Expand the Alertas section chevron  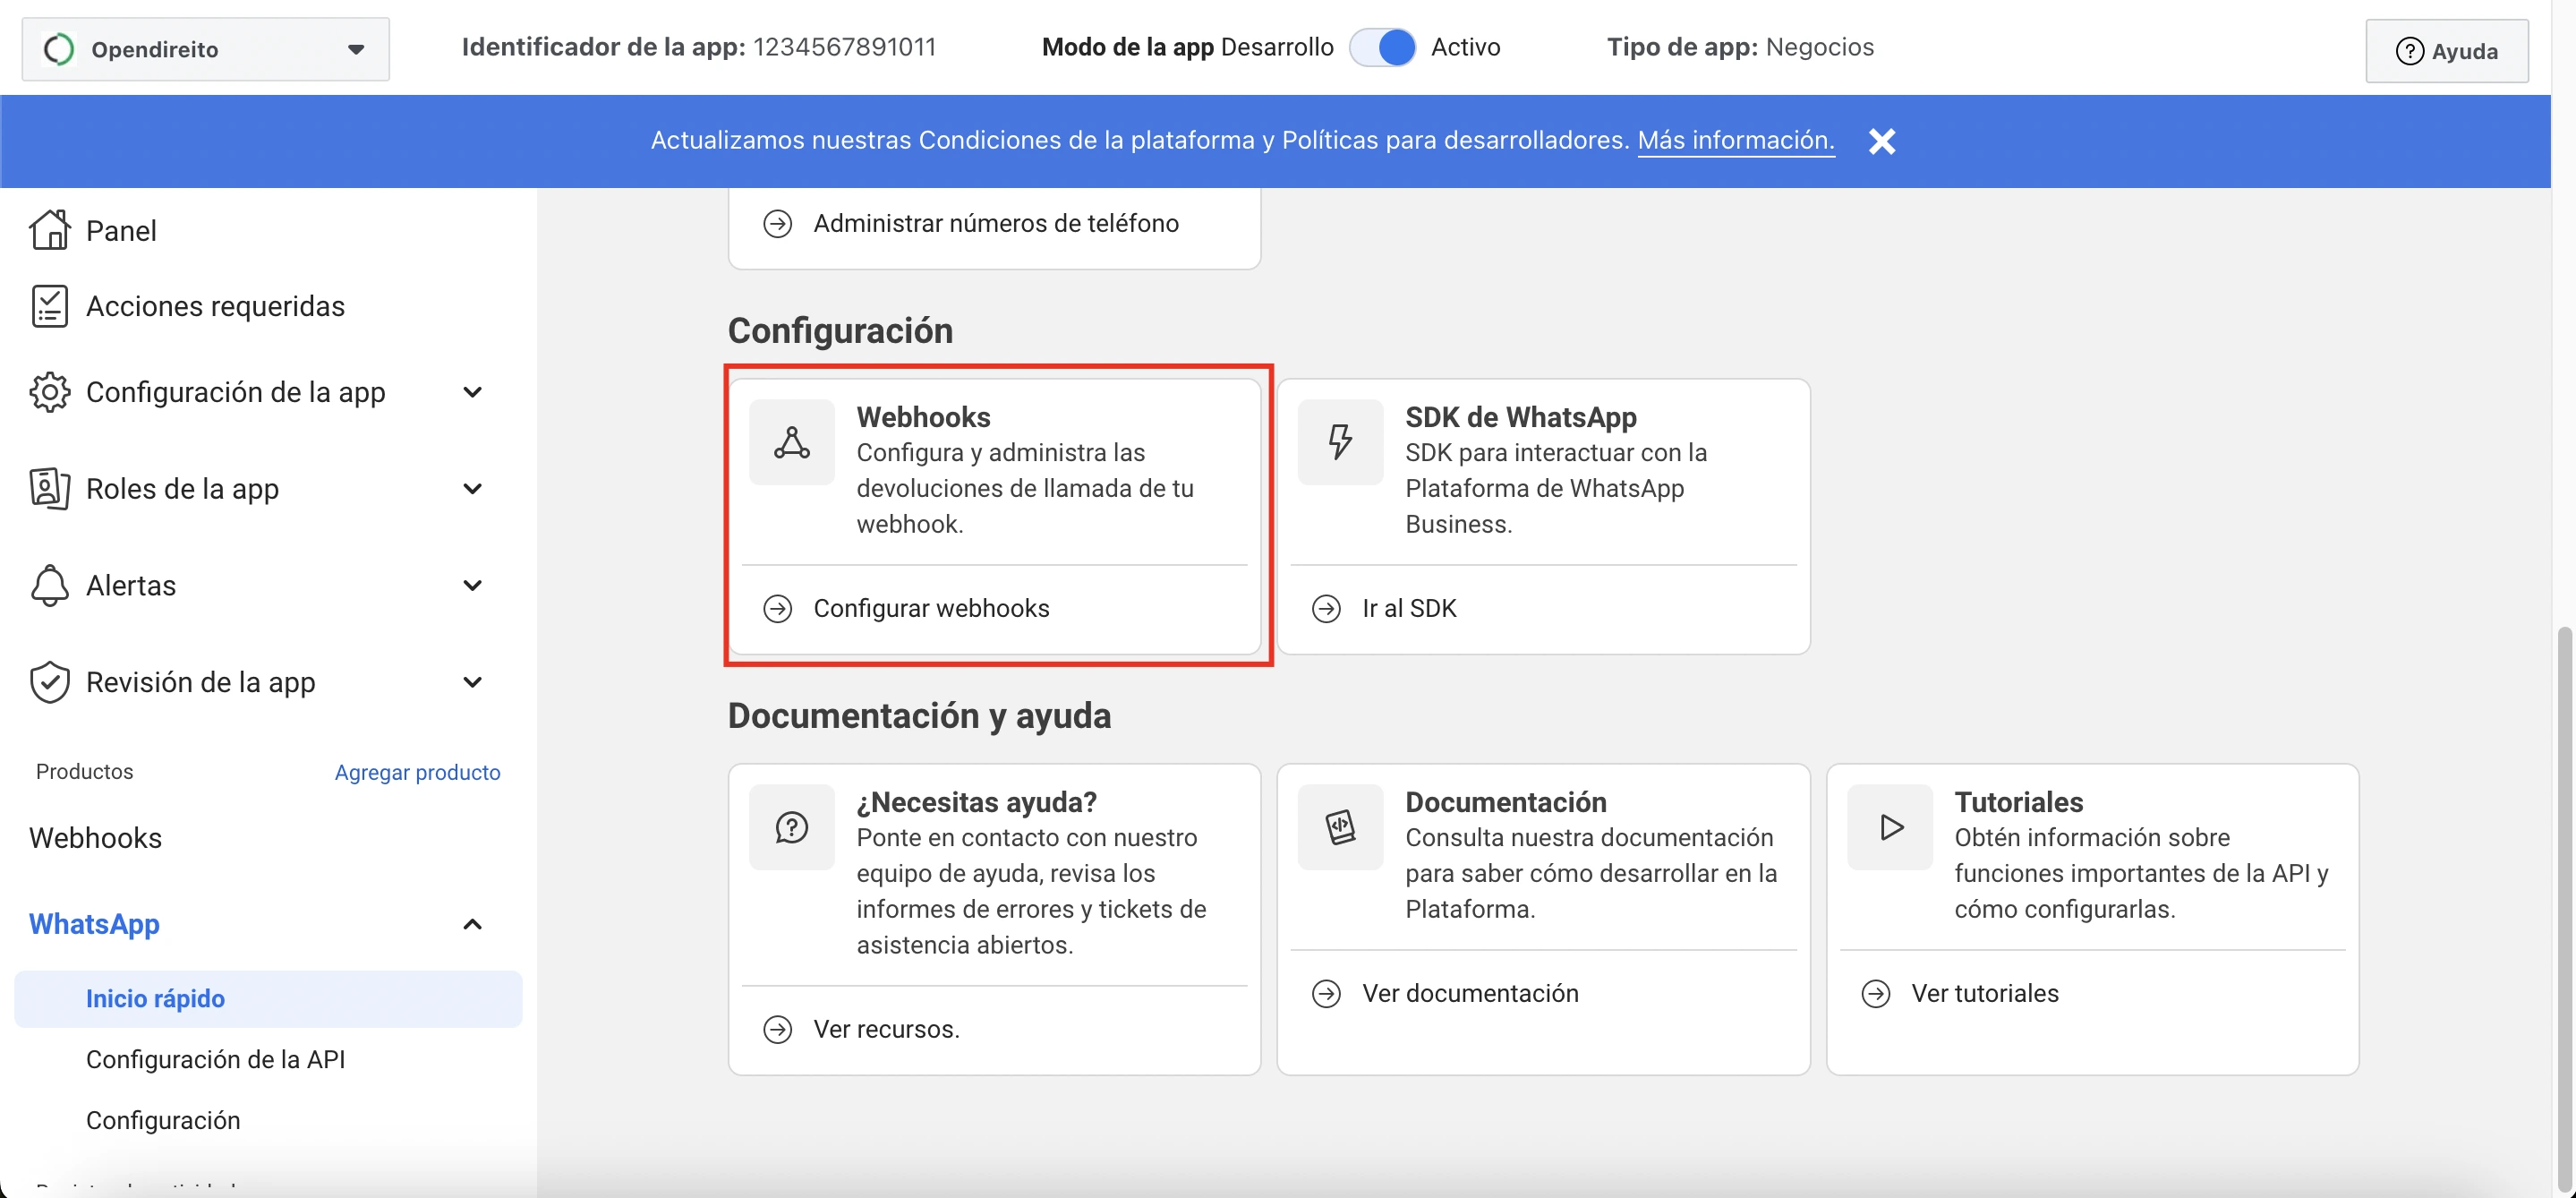click(x=472, y=585)
